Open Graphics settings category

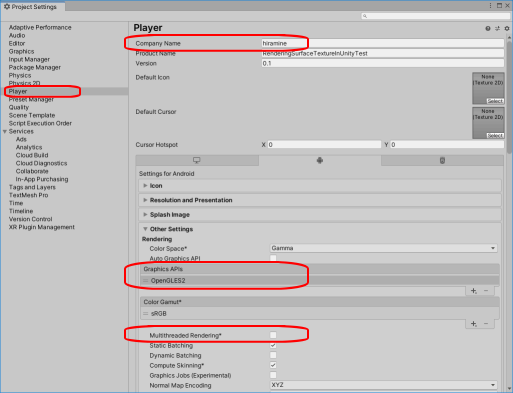[x=21, y=51]
